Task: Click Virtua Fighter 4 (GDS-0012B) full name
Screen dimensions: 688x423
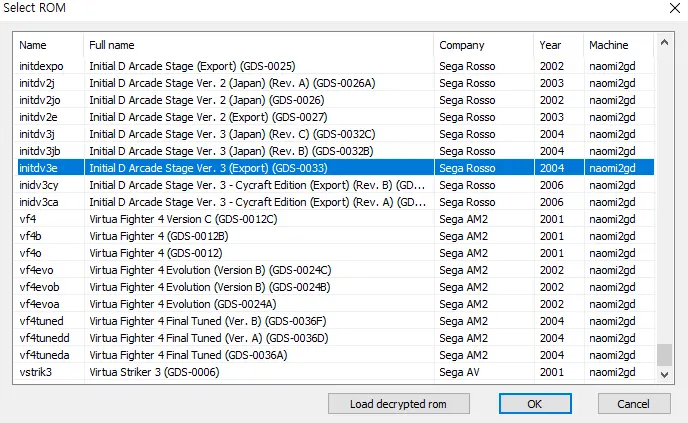Action: (x=159, y=236)
